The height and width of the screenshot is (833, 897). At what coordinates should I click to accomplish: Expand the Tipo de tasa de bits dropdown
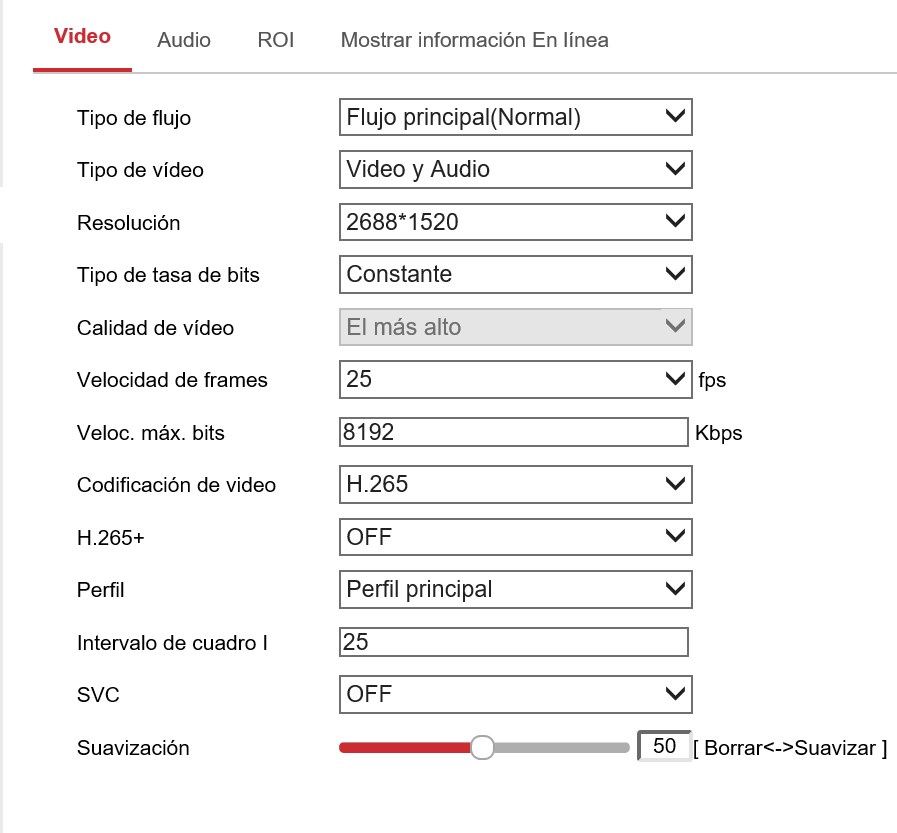[x=515, y=274]
